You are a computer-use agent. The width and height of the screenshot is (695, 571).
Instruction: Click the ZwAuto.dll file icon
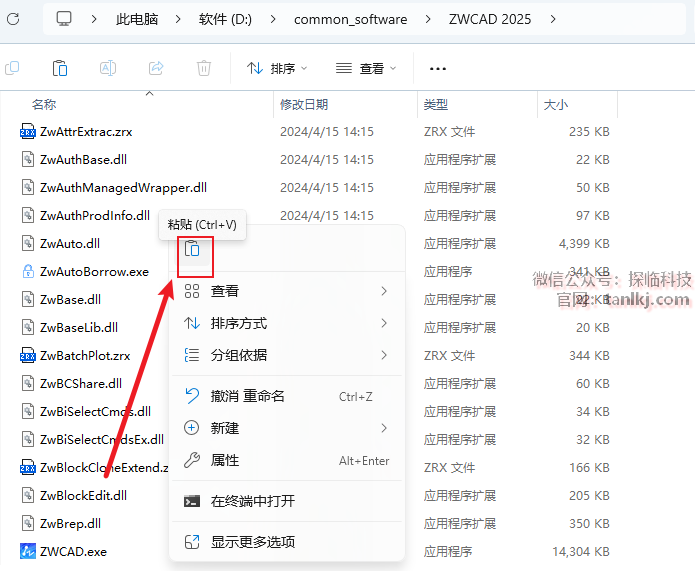[28, 243]
